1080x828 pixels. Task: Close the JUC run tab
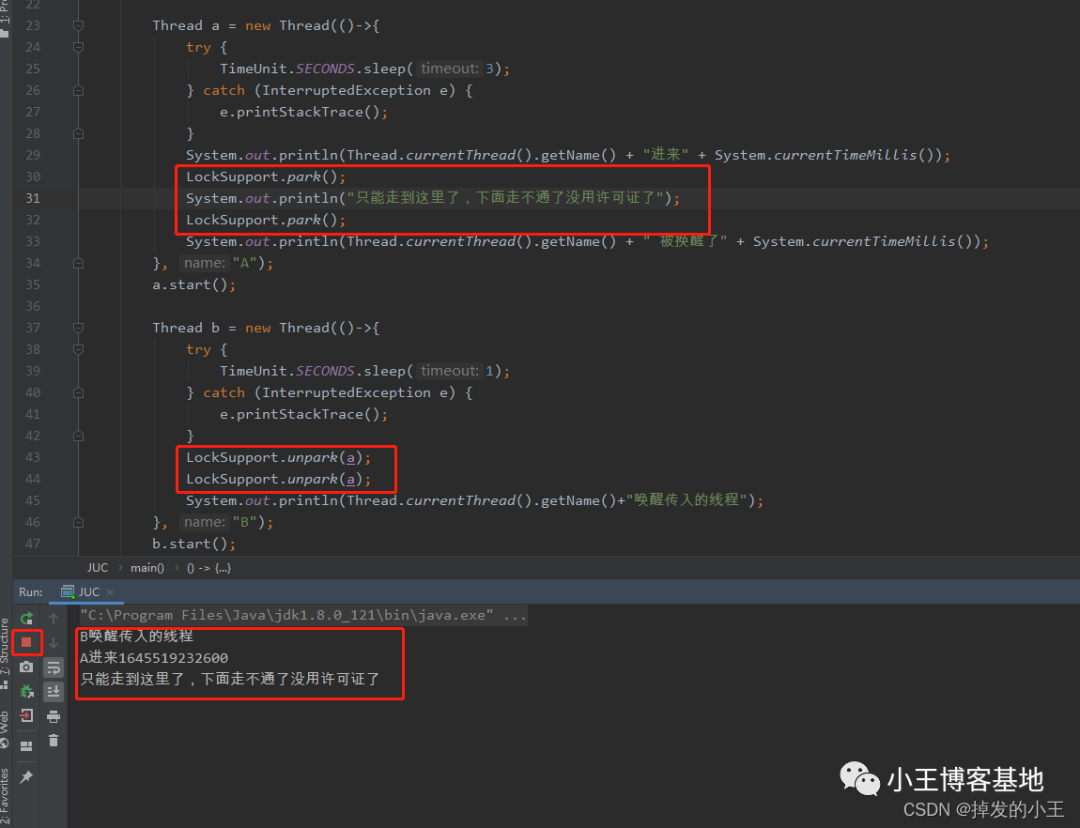pos(110,592)
